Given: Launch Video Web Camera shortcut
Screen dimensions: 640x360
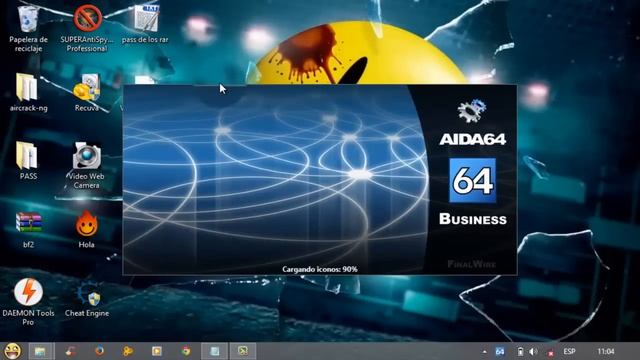Looking at the screenshot, I should [87, 165].
